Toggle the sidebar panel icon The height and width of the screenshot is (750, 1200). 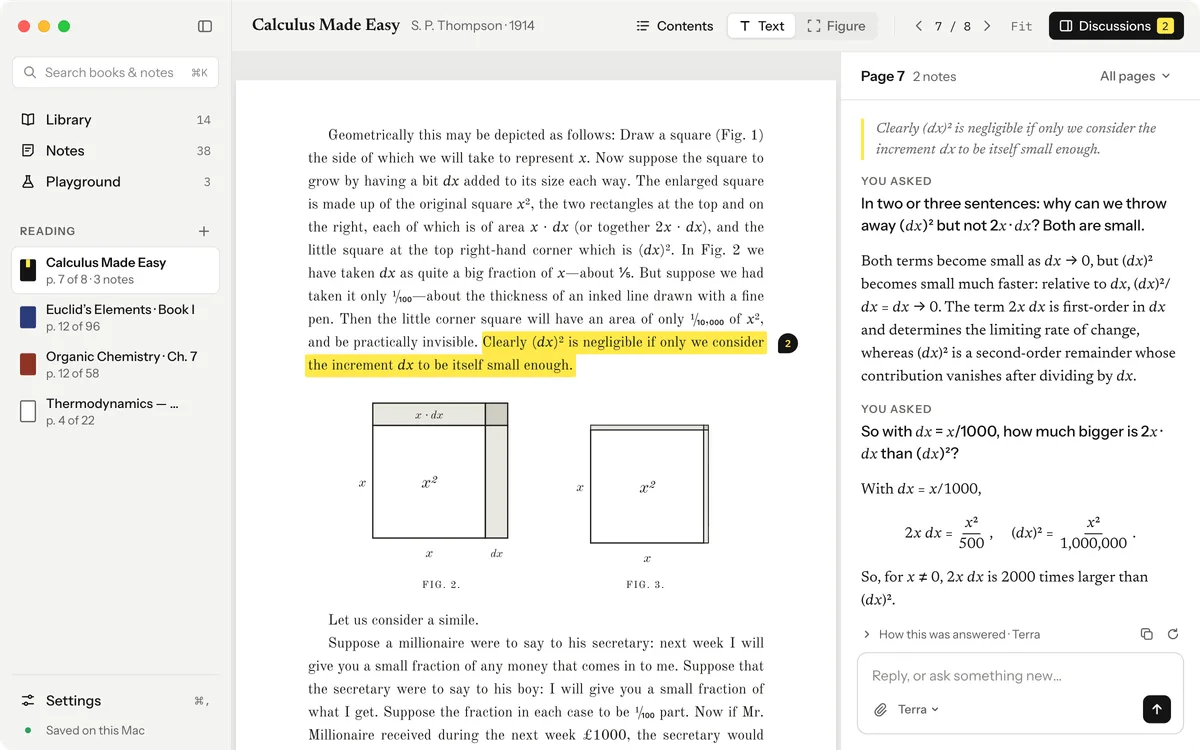(x=205, y=26)
